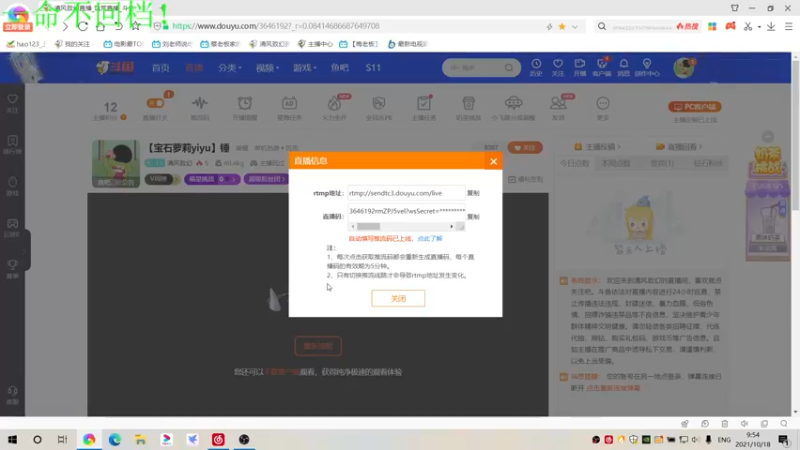The image size is (800, 450).
Task: Switch to 今日点数 tab
Action: click(x=574, y=163)
